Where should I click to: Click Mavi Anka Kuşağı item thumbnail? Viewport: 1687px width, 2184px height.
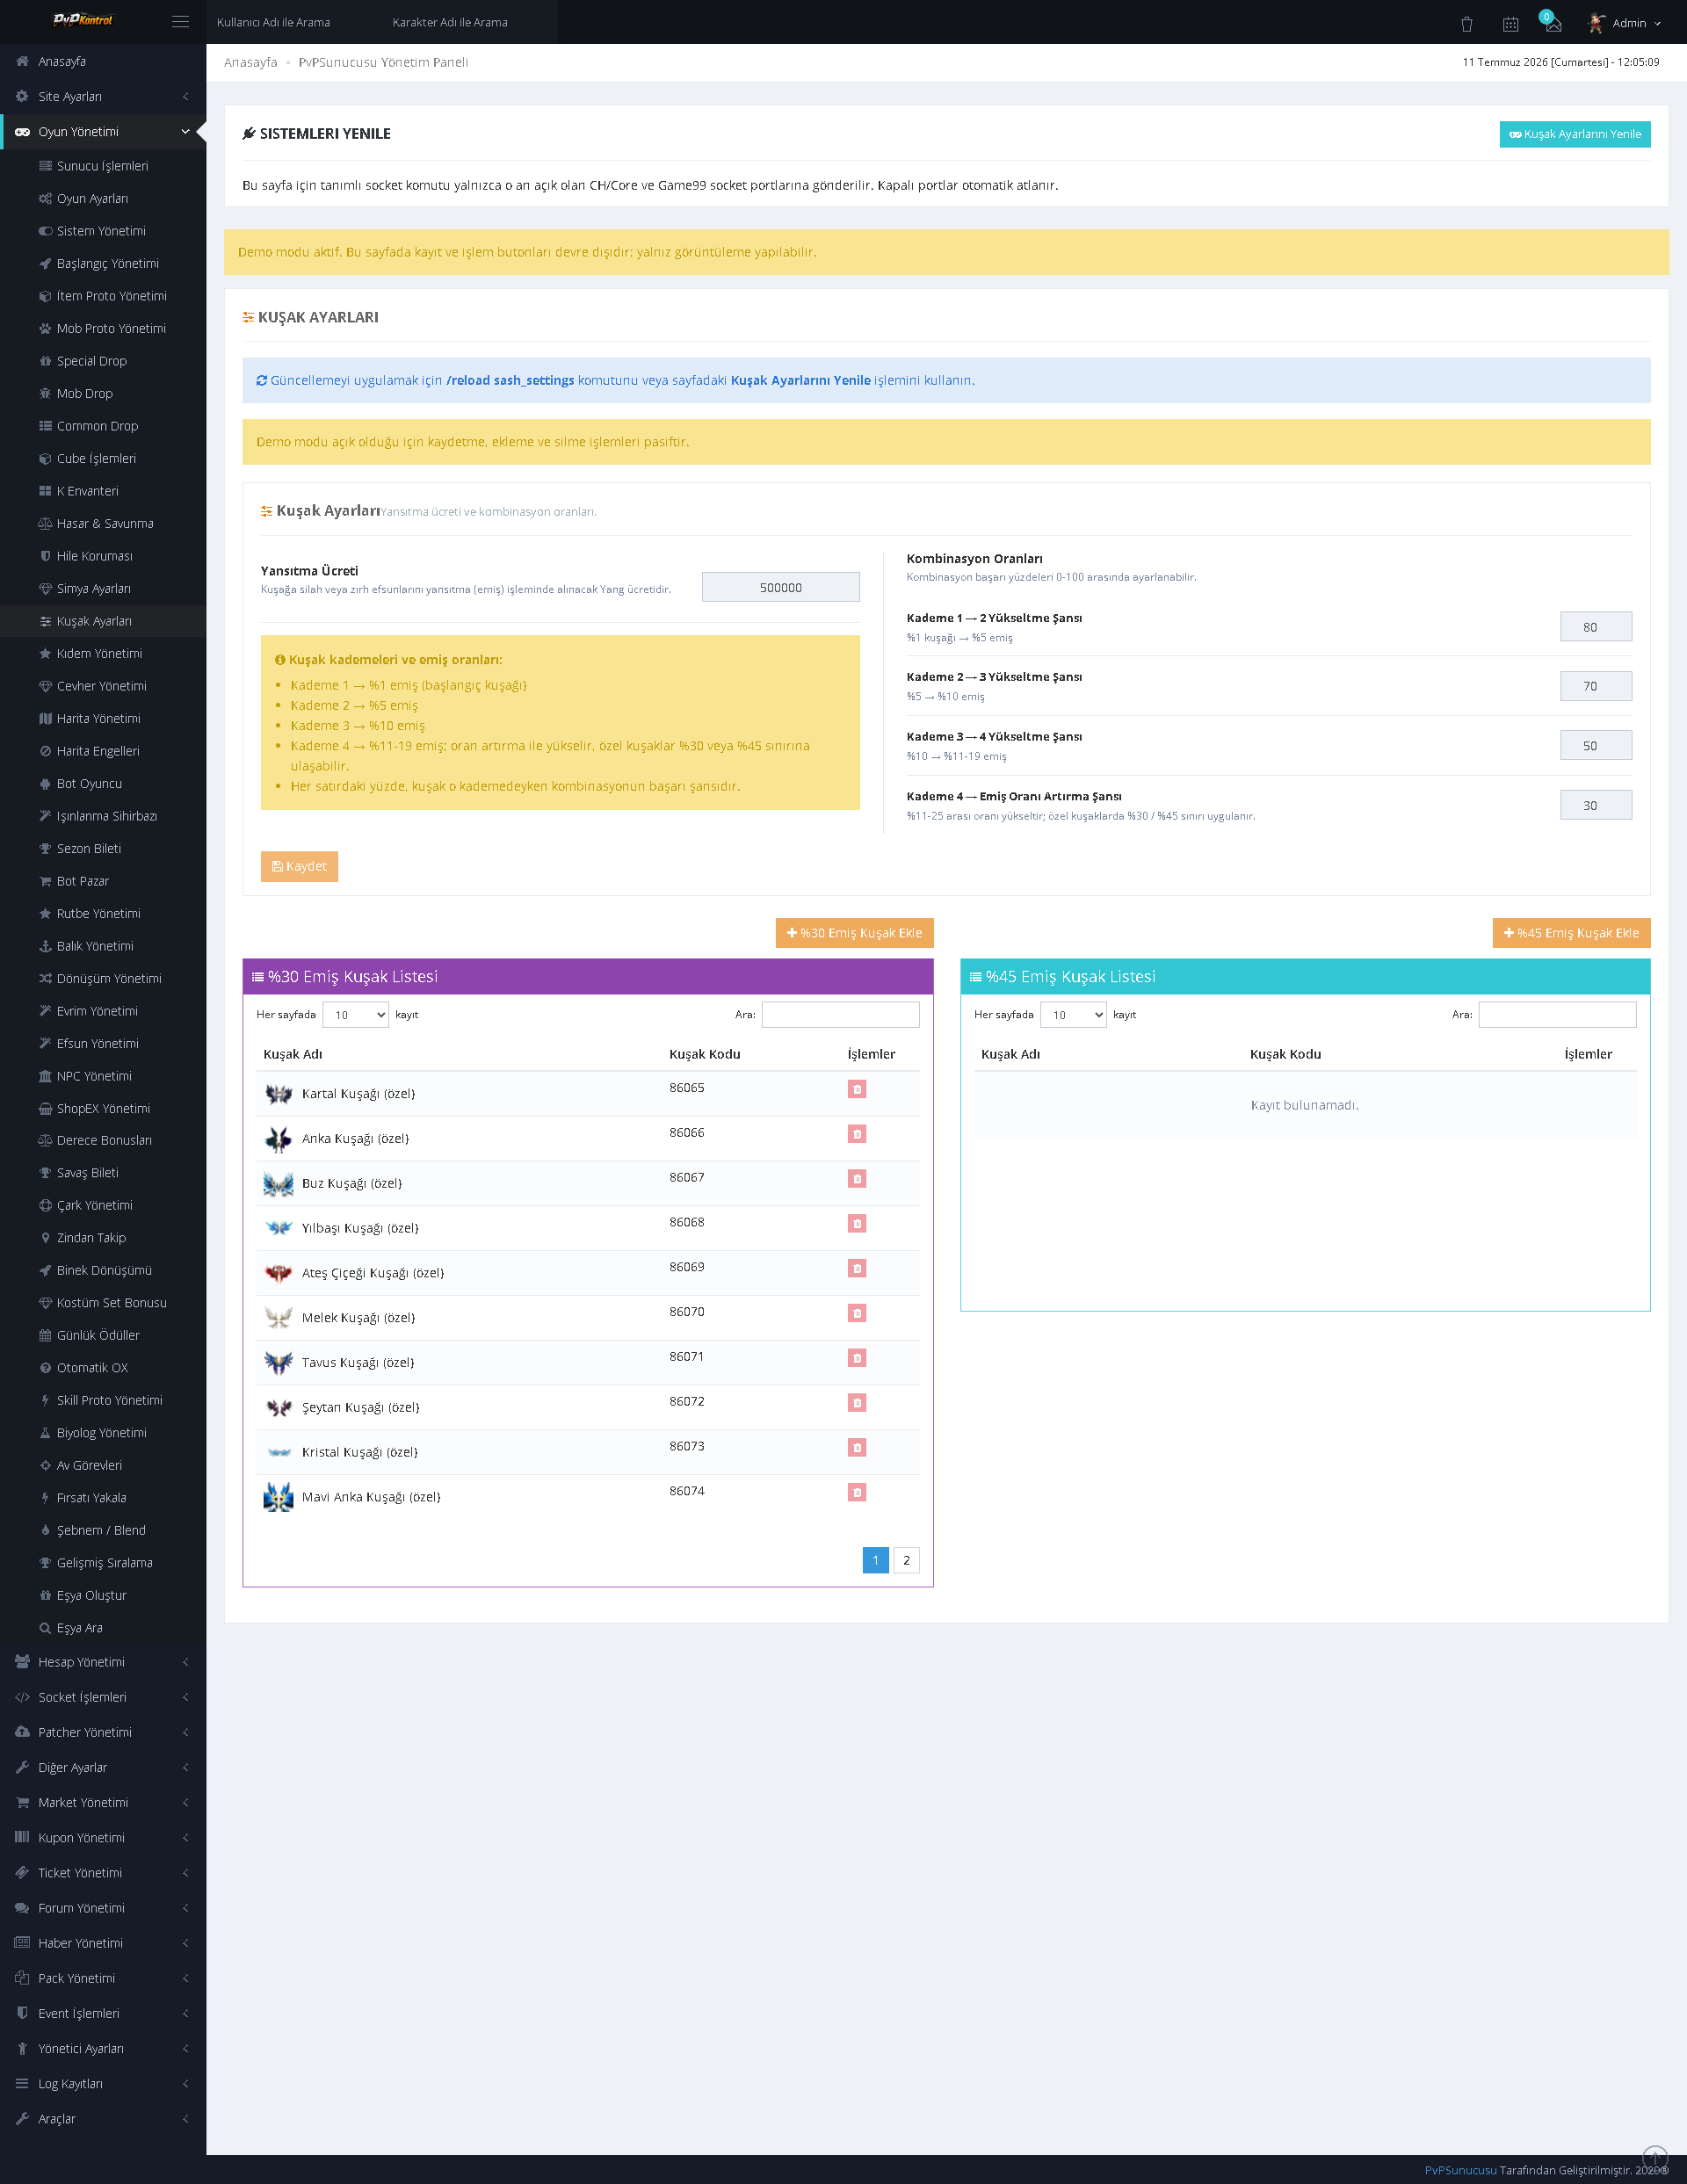click(x=278, y=1497)
